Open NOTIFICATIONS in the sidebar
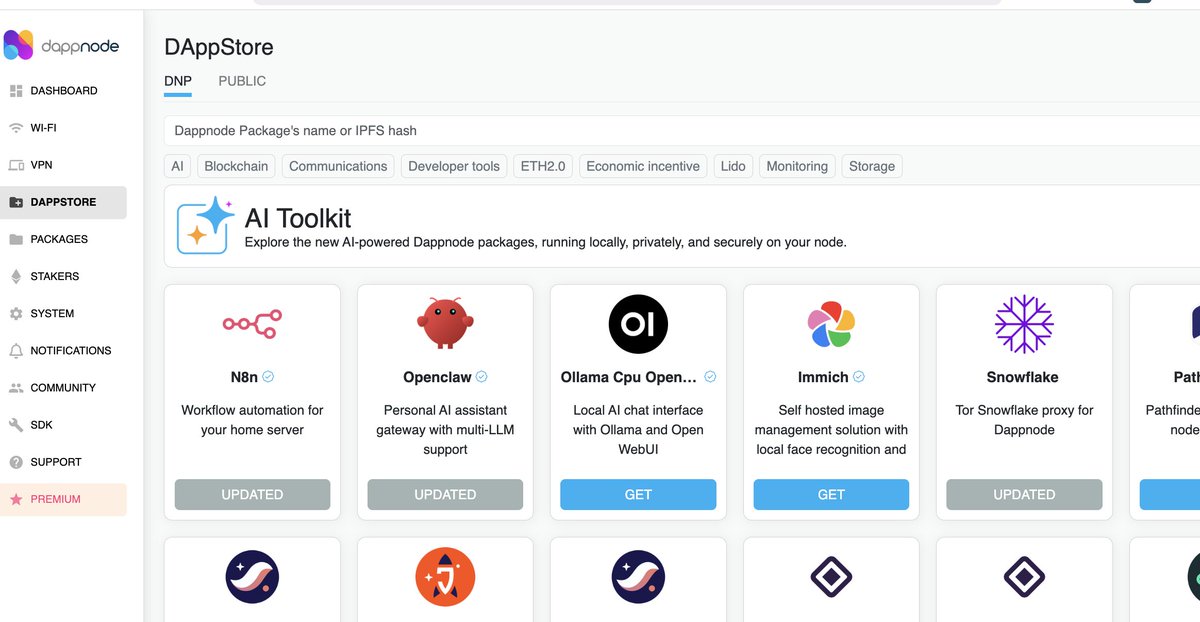This screenshot has width=1200, height=622. point(64,351)
